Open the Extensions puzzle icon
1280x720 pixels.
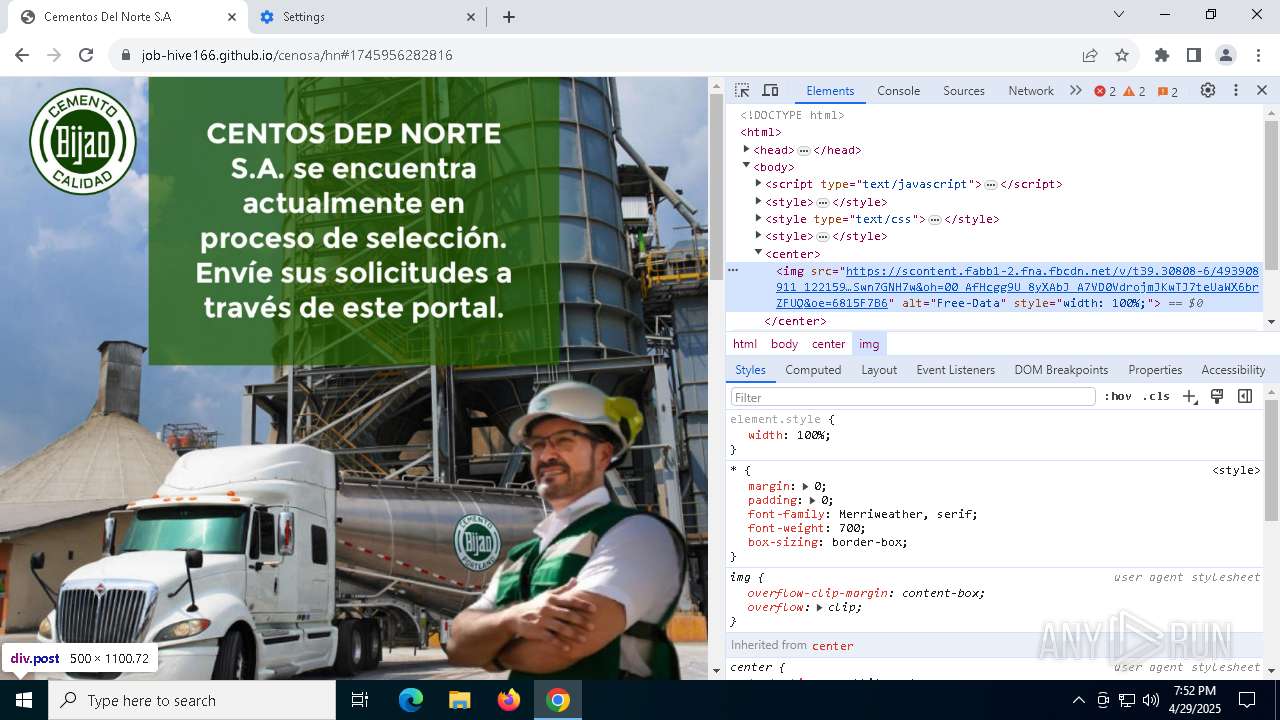(x=1162, y=55)
